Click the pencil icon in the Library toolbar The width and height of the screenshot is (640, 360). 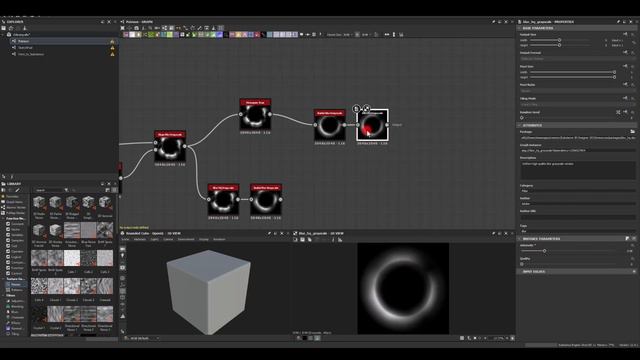pos(17,190)
